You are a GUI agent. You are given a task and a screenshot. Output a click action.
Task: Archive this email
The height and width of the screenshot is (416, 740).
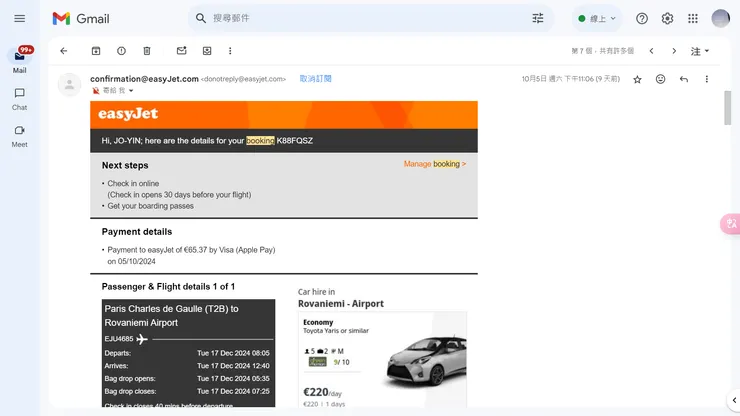pos(96,51)
